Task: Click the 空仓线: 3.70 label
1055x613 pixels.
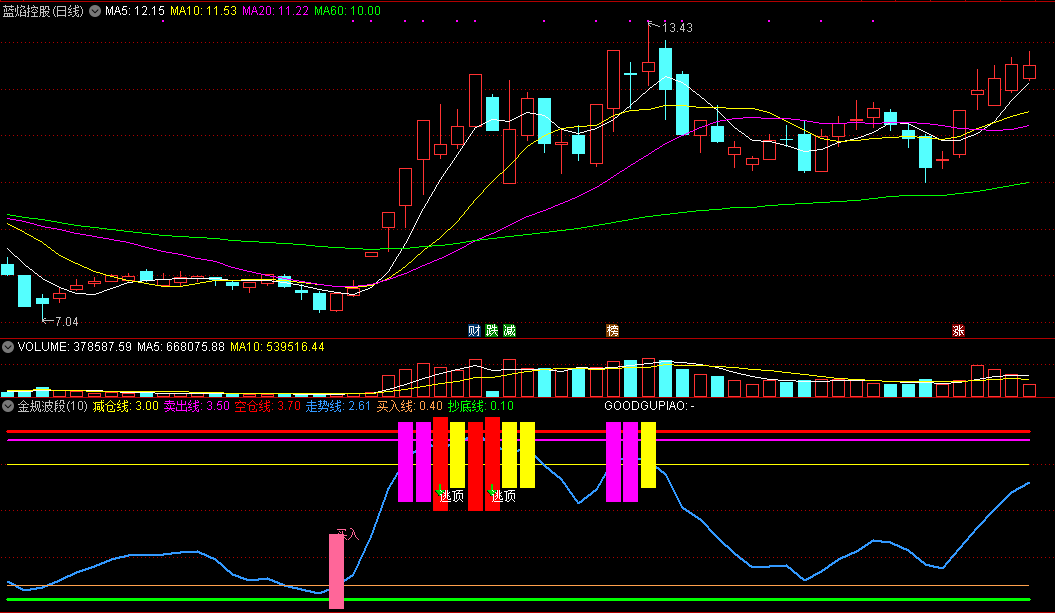Action: point(267,406)
